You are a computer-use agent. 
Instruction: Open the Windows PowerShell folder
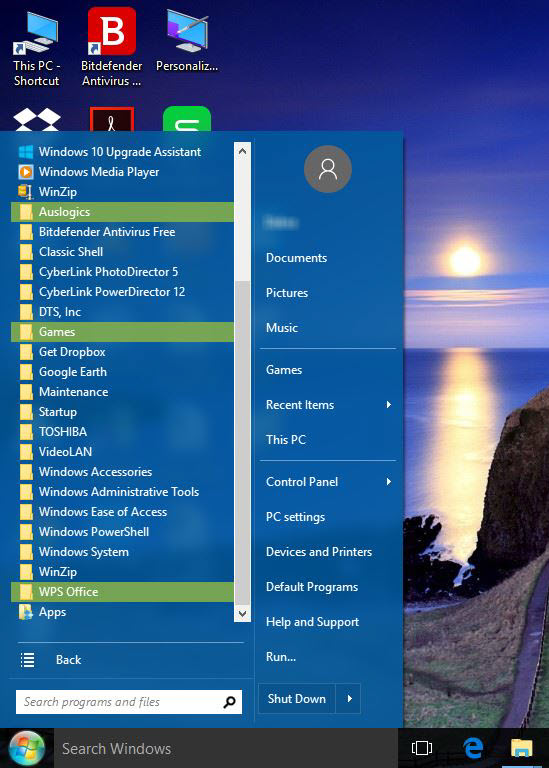[x=122, y=532]
